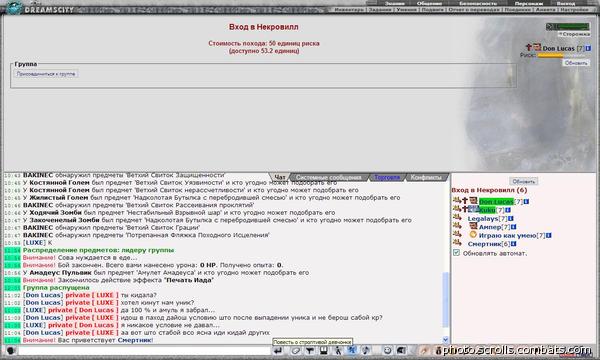Open private message arrow next to Играю как умею

coord(457,235)
